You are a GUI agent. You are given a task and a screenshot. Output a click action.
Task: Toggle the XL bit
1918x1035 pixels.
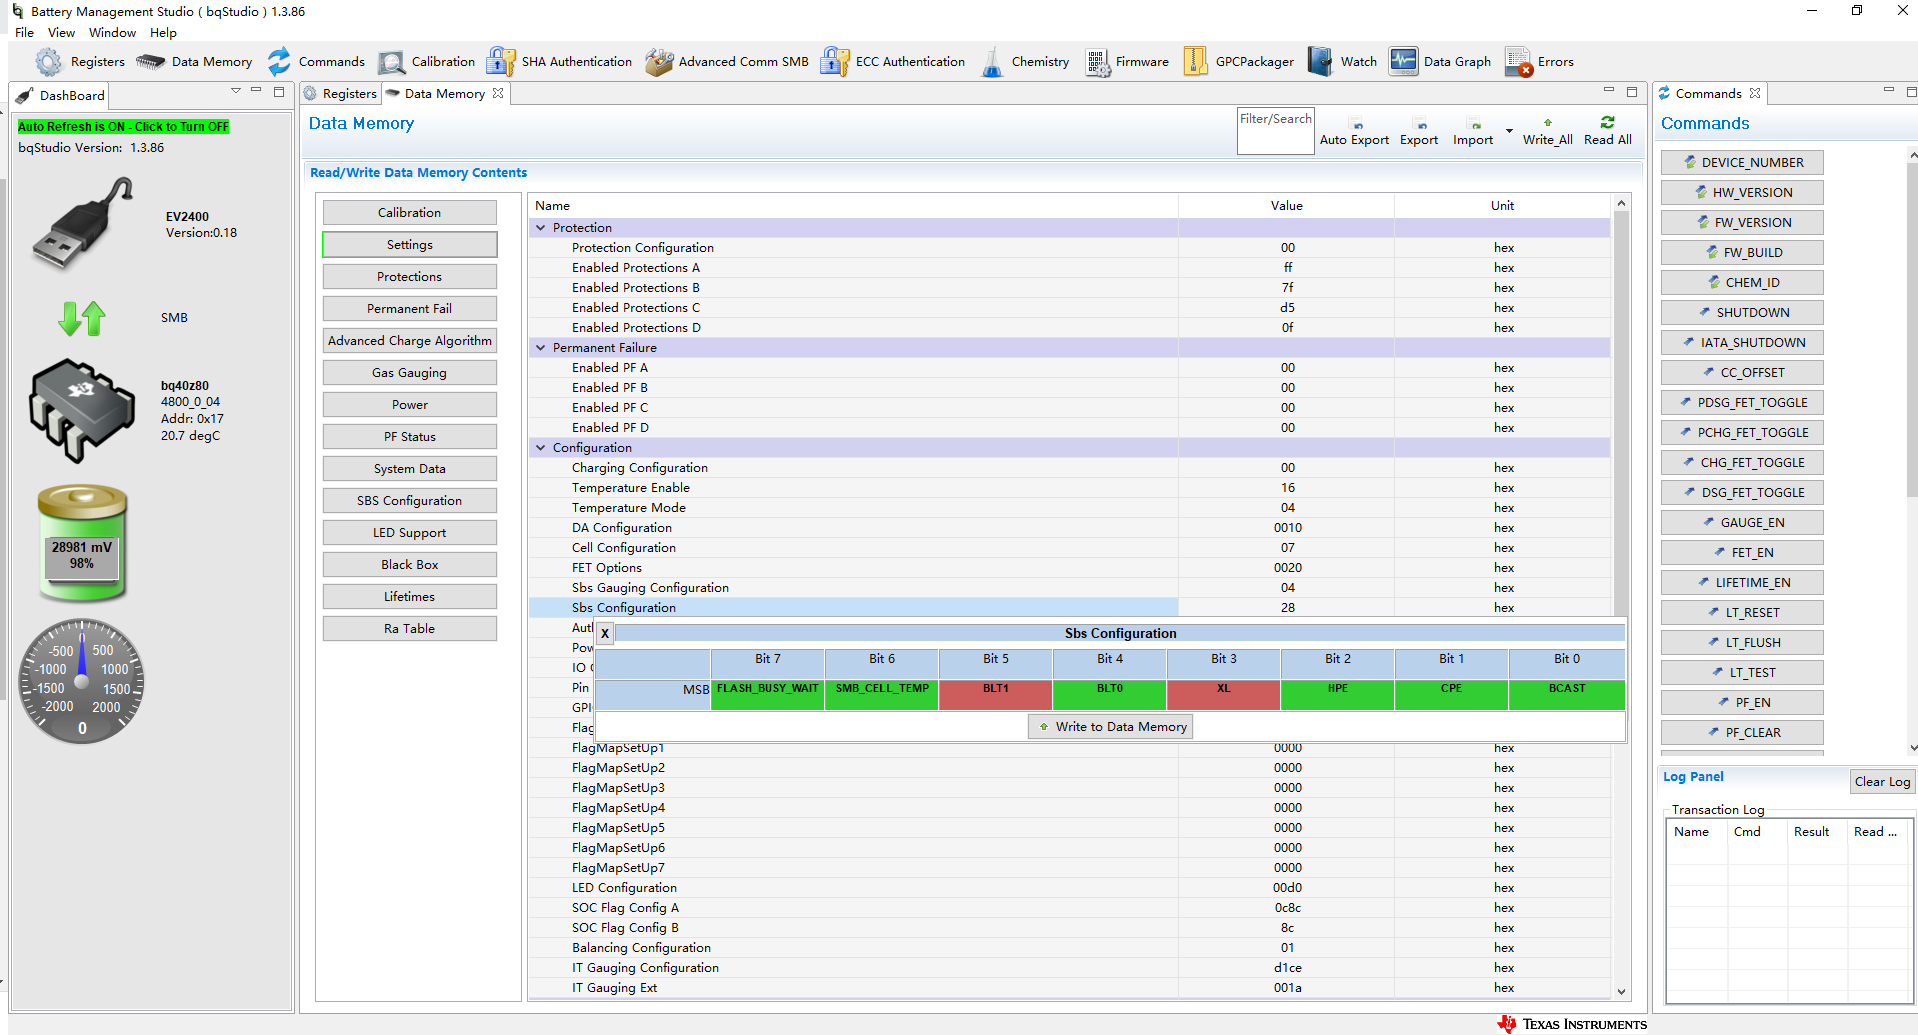pyautogui.click(x=1224, y=694)
